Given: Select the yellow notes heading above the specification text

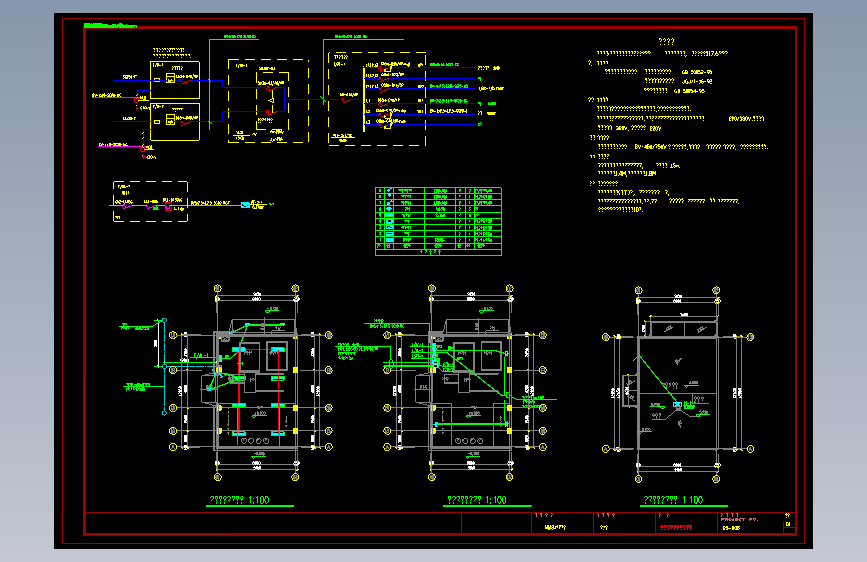Looking at the screenshot, I should (666, 41).
